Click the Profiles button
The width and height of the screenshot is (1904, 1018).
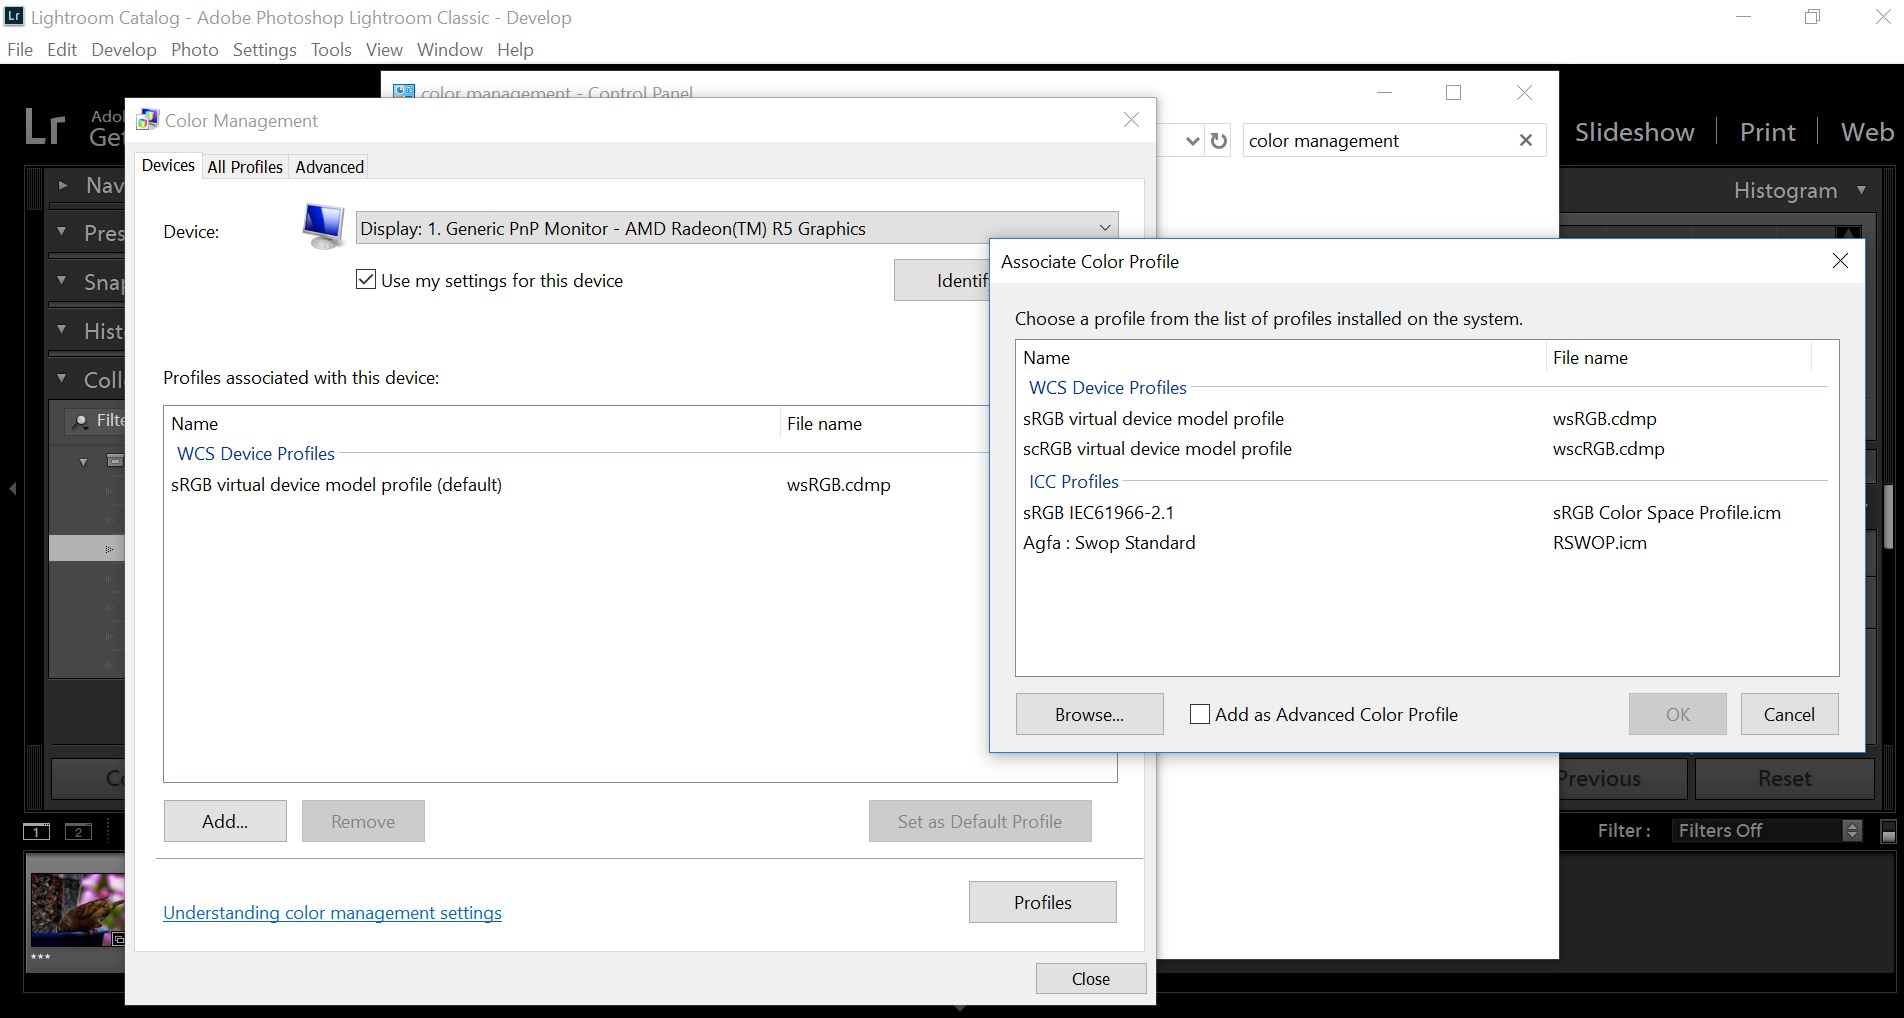click(1042, 902)
